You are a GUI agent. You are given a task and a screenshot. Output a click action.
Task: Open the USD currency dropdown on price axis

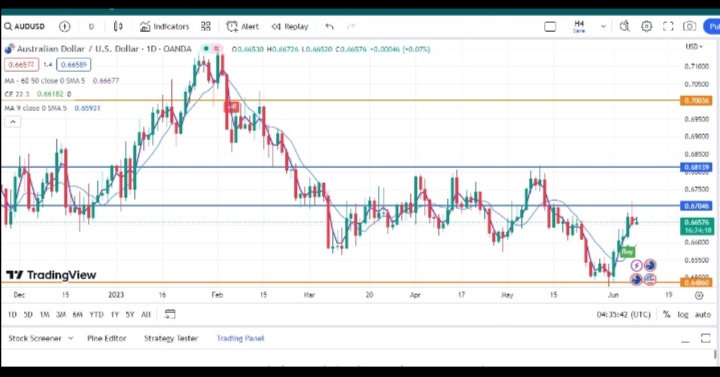(x=694, y=46)
